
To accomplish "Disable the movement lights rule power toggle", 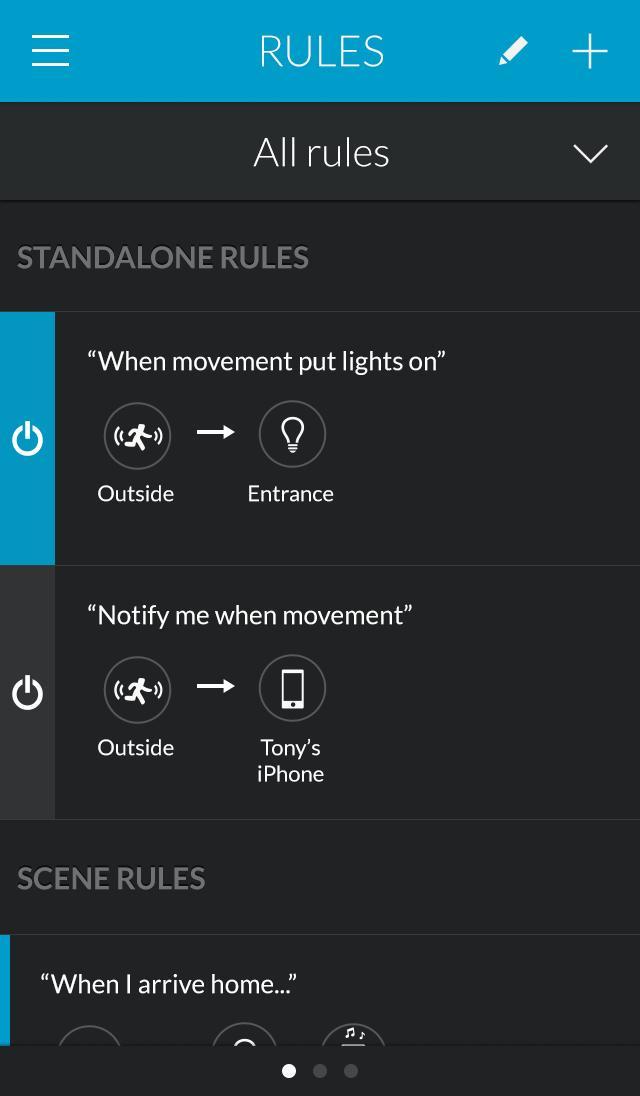I will pyautogui.click(x=27, y=437).
